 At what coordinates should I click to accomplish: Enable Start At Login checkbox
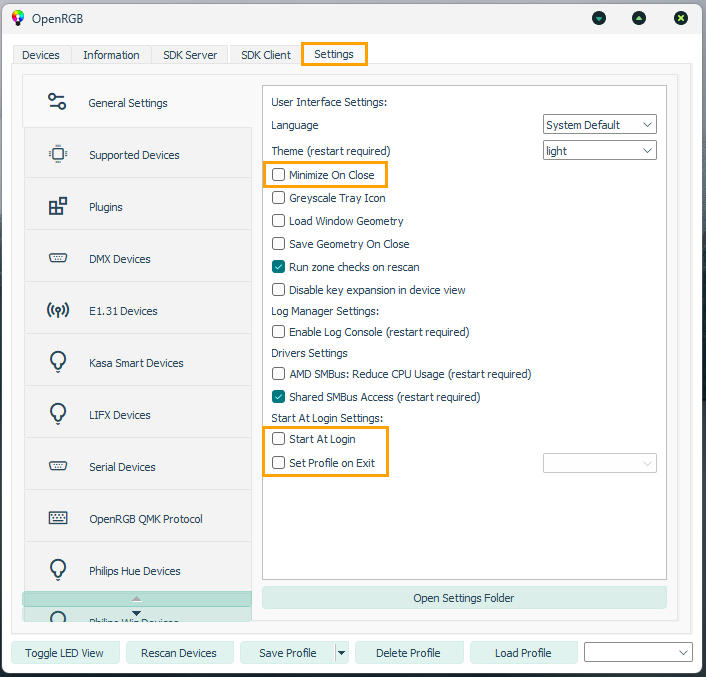point(278,438)
